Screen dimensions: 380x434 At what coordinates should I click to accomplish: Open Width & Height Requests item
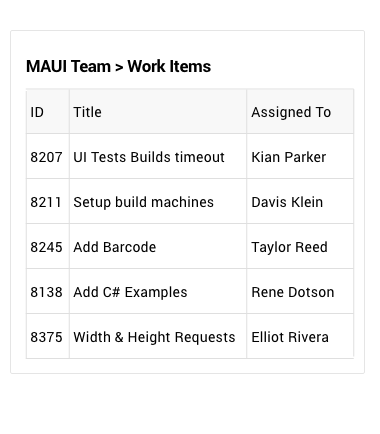[154, 337]
